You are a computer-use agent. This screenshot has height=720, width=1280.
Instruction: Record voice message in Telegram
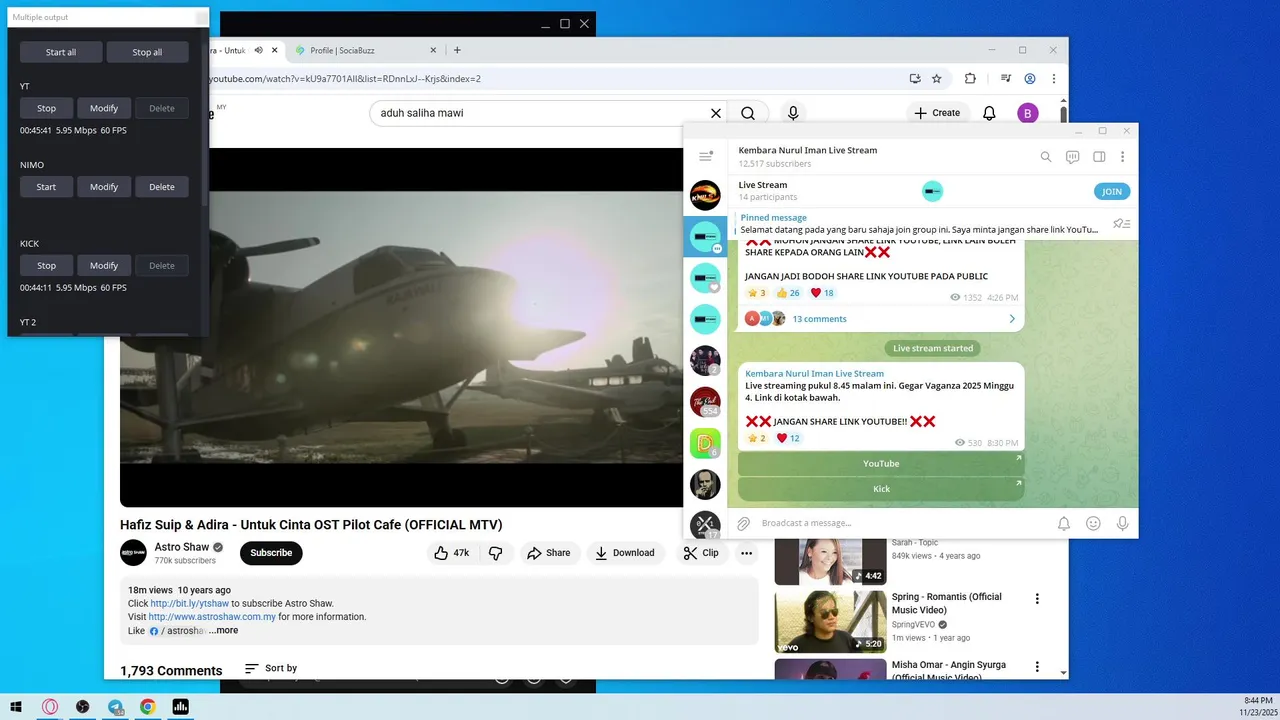1123,523
